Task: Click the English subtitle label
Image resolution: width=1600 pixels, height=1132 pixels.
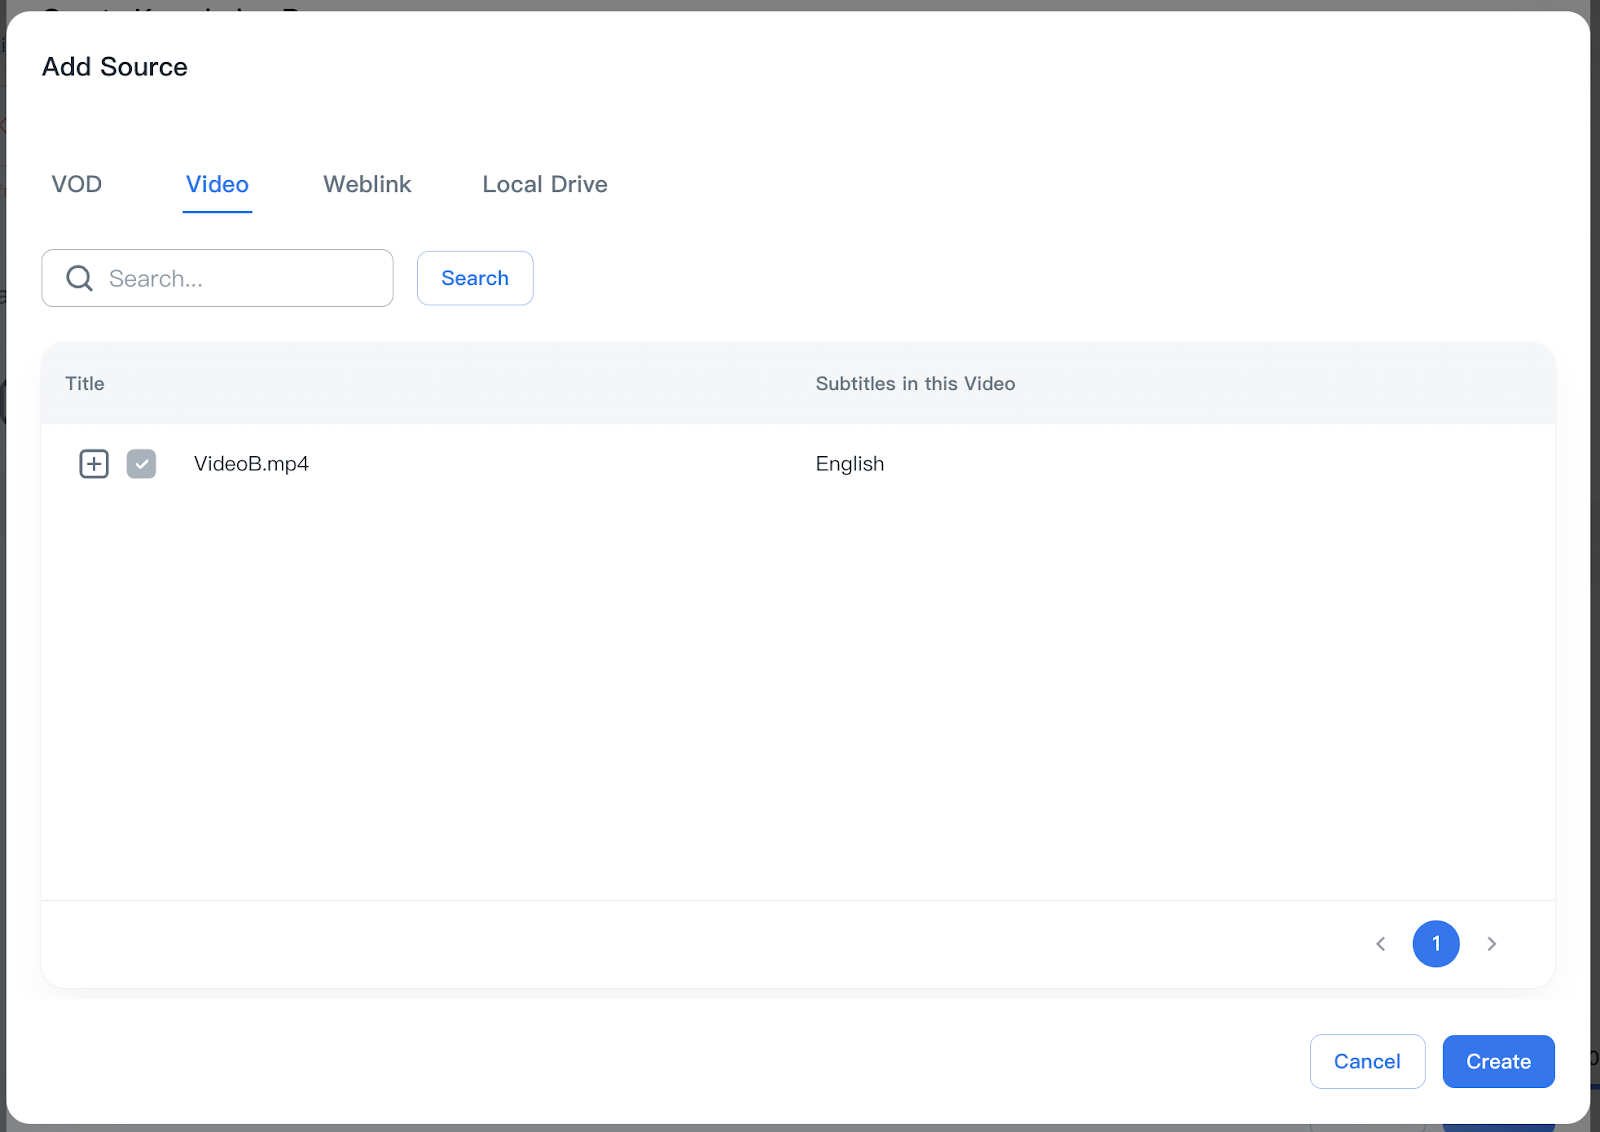Action: tap(849, 463)
